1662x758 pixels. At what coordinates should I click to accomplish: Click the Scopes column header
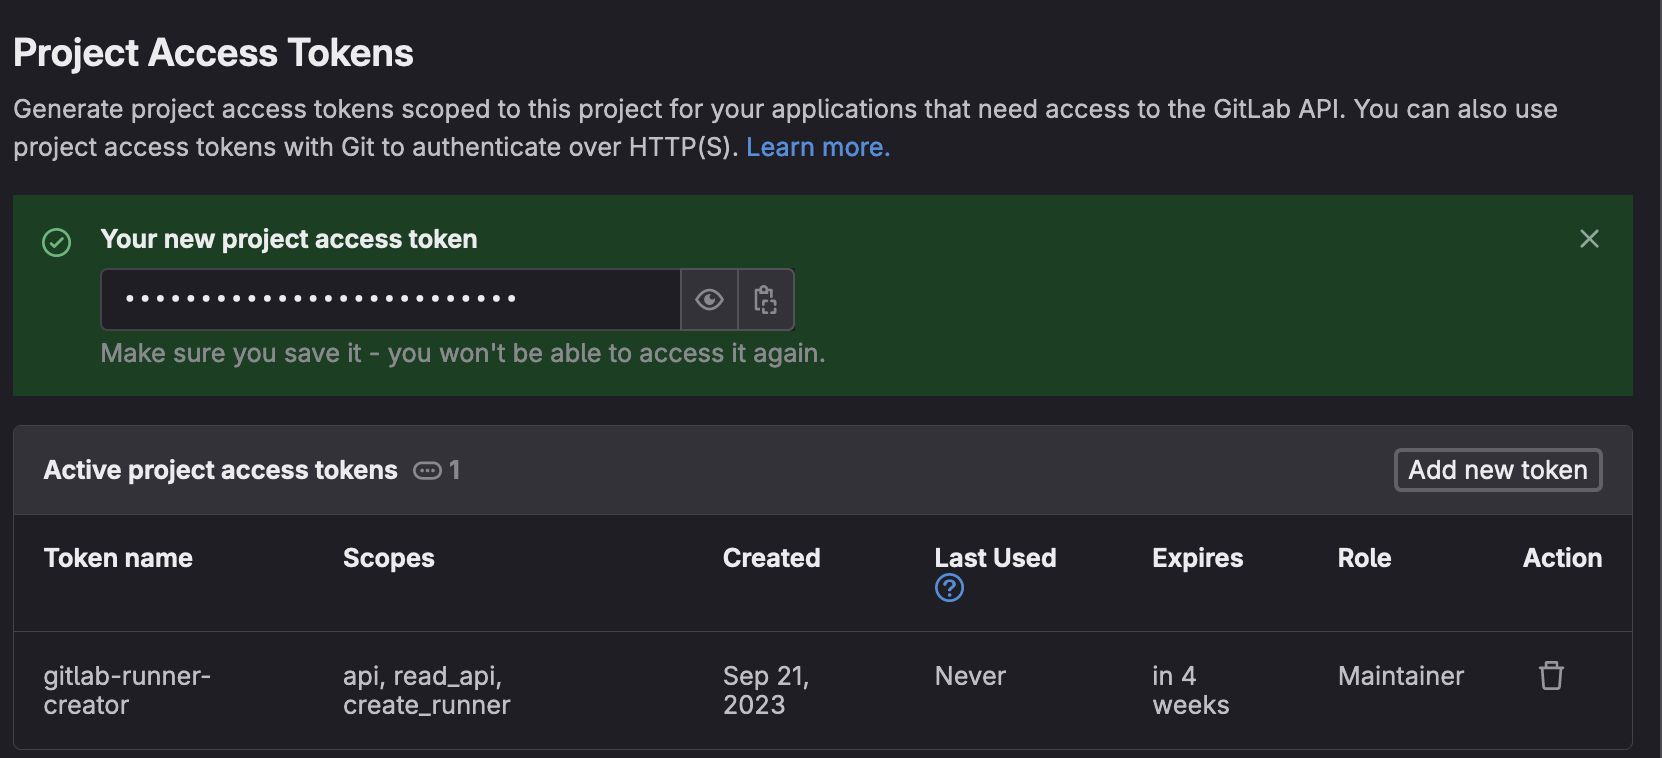pos(388,558)
